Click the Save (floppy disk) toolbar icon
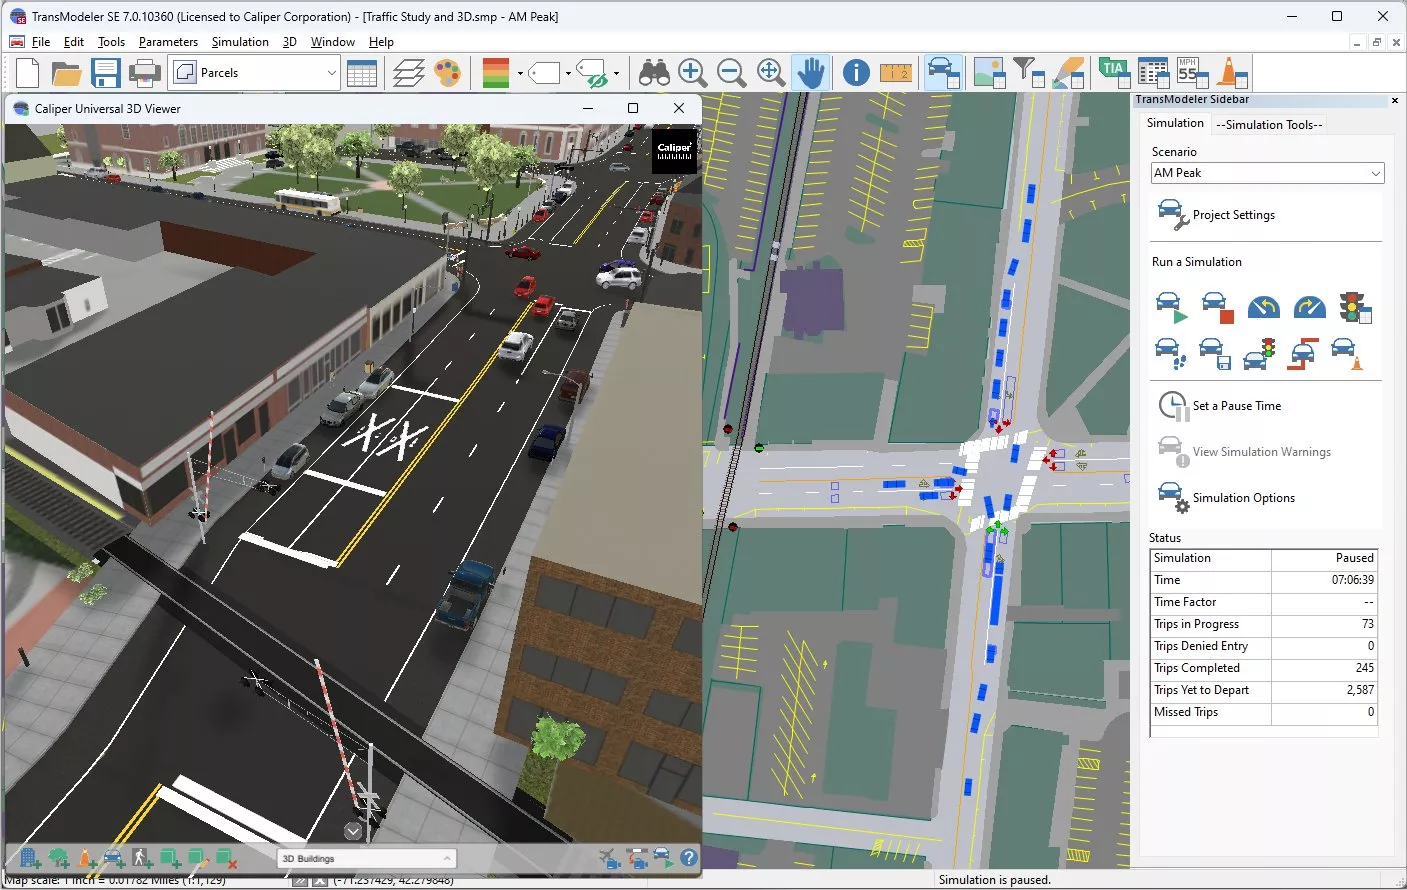The height and width of the screenshot is (890, 1407). click(x=105, y=73)
